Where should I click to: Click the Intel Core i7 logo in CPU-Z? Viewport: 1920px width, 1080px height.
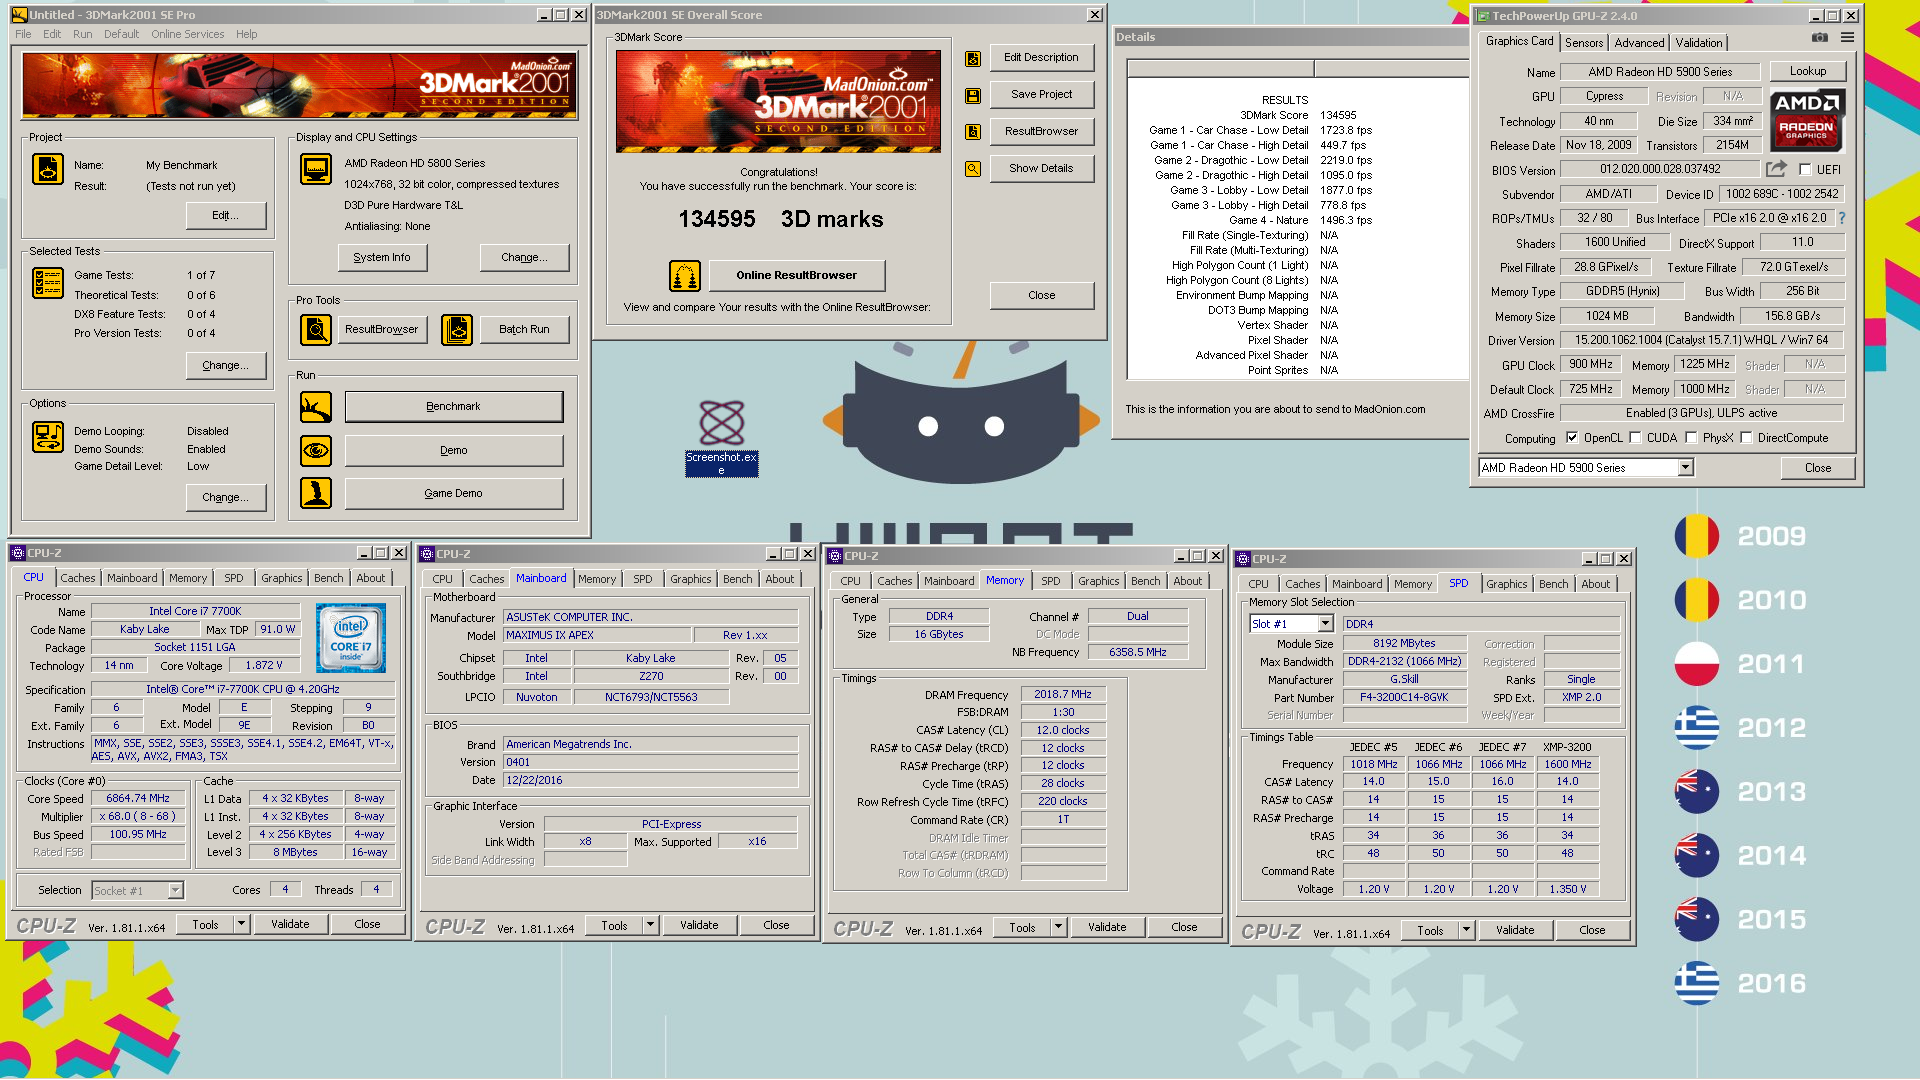tap(351, 638)
